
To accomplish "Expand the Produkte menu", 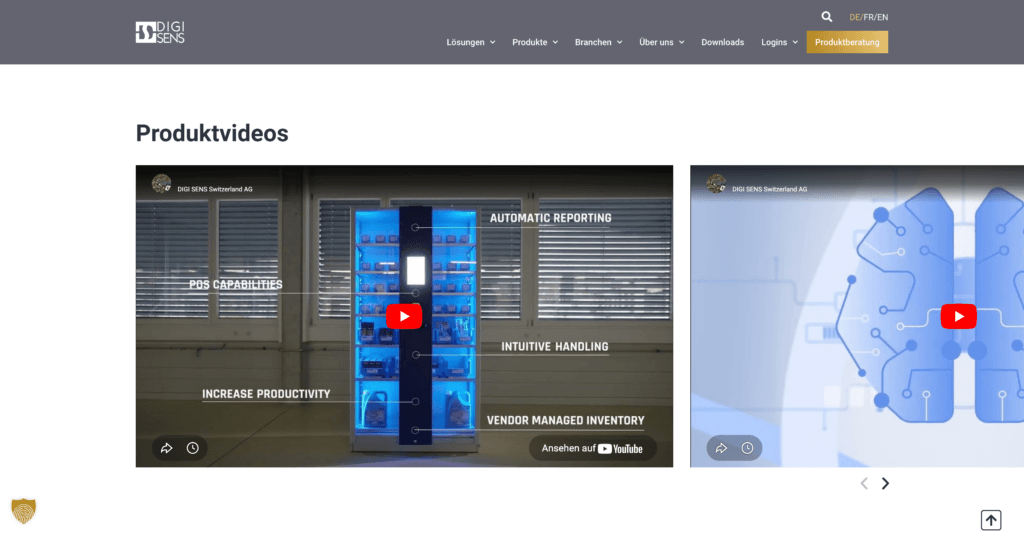I will (x=535, y=42).
